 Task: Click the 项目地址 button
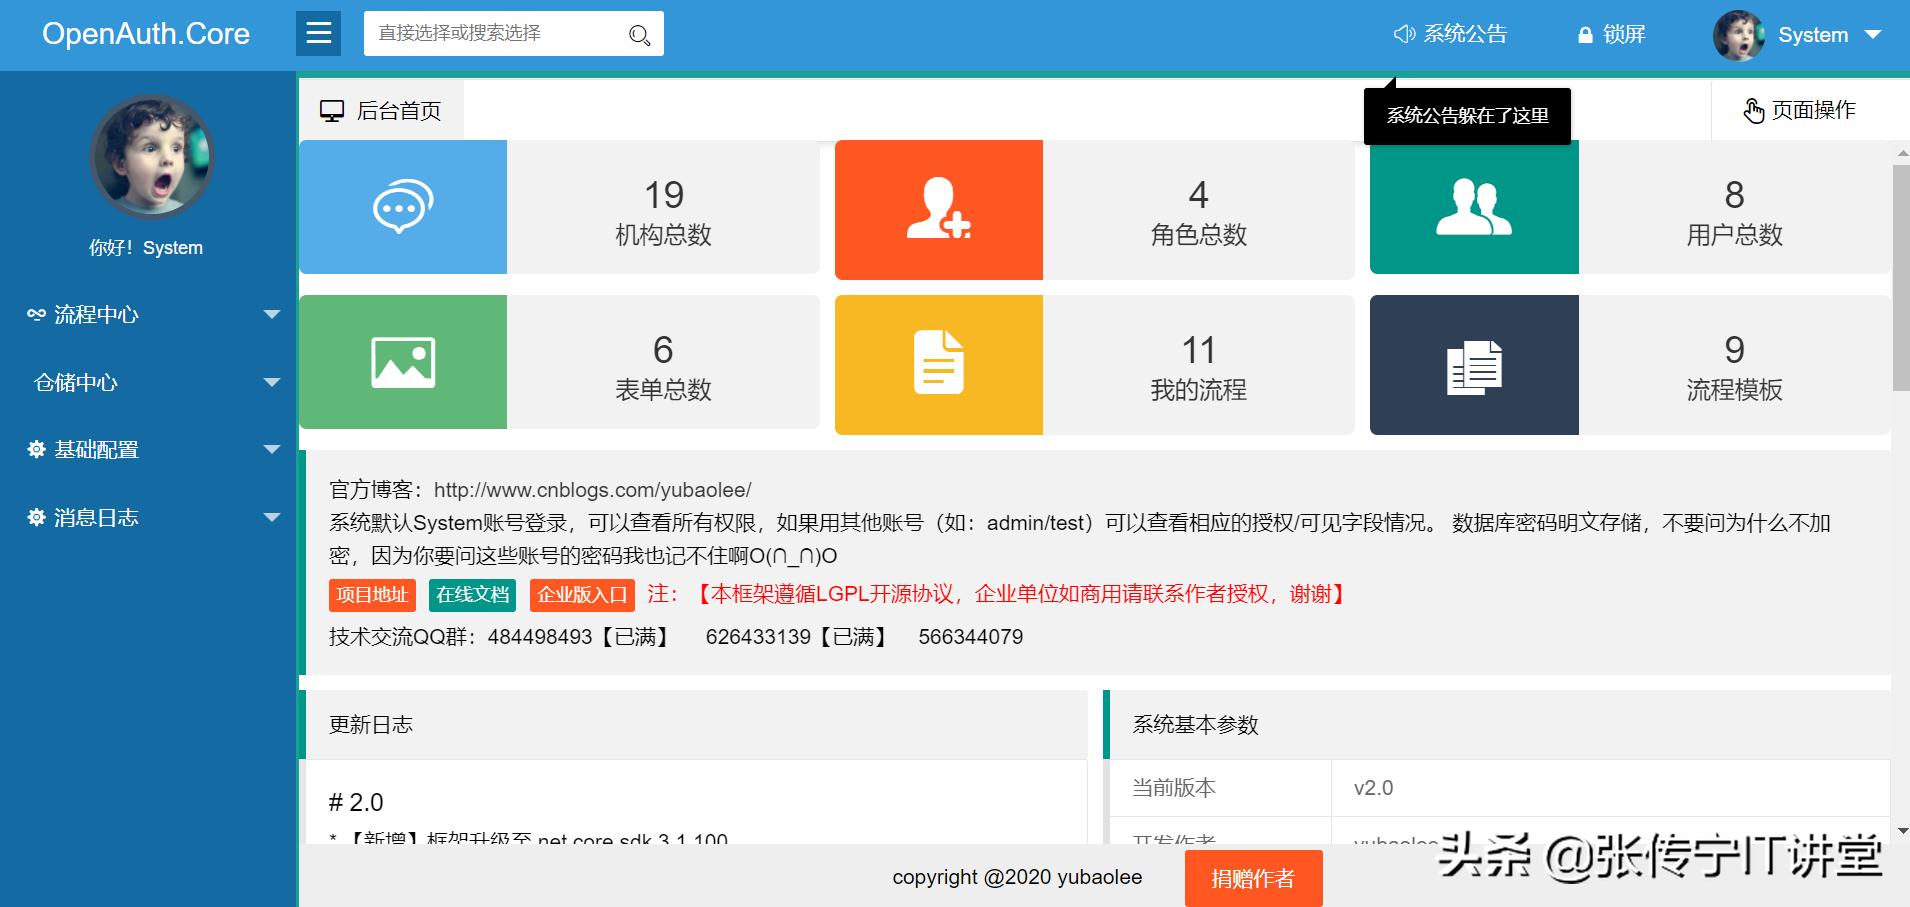[x=372, y=595]
